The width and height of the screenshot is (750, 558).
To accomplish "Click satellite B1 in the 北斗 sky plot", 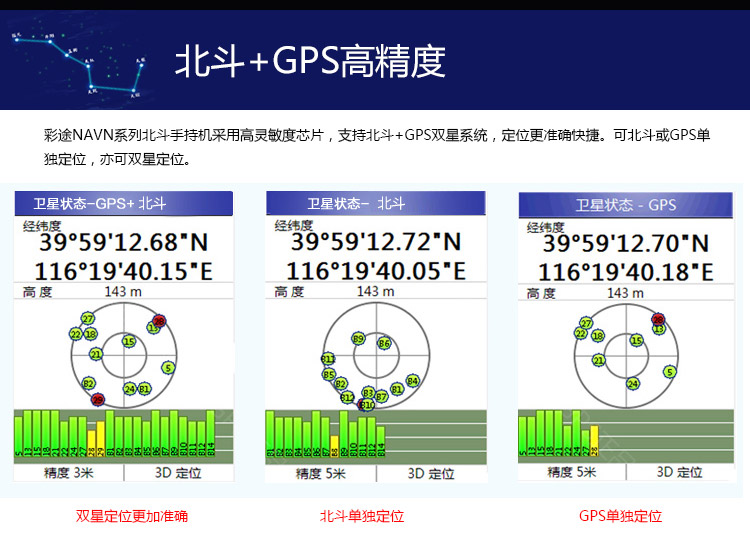I will pyautogui.click(x=397, y=389).
